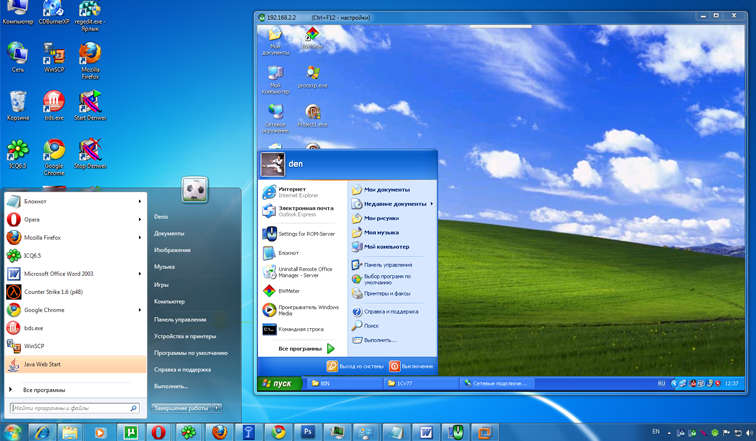Click the Найти программы и файлы search box
The image size is (756, 441).
coord(70,408)
